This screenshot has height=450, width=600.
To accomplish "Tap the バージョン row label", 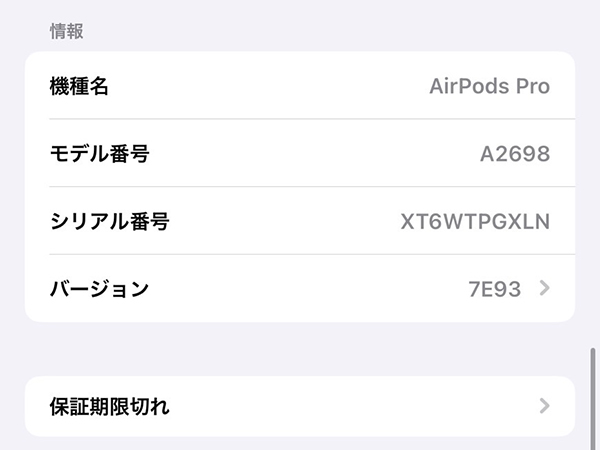I will click(x=99, y=289).
